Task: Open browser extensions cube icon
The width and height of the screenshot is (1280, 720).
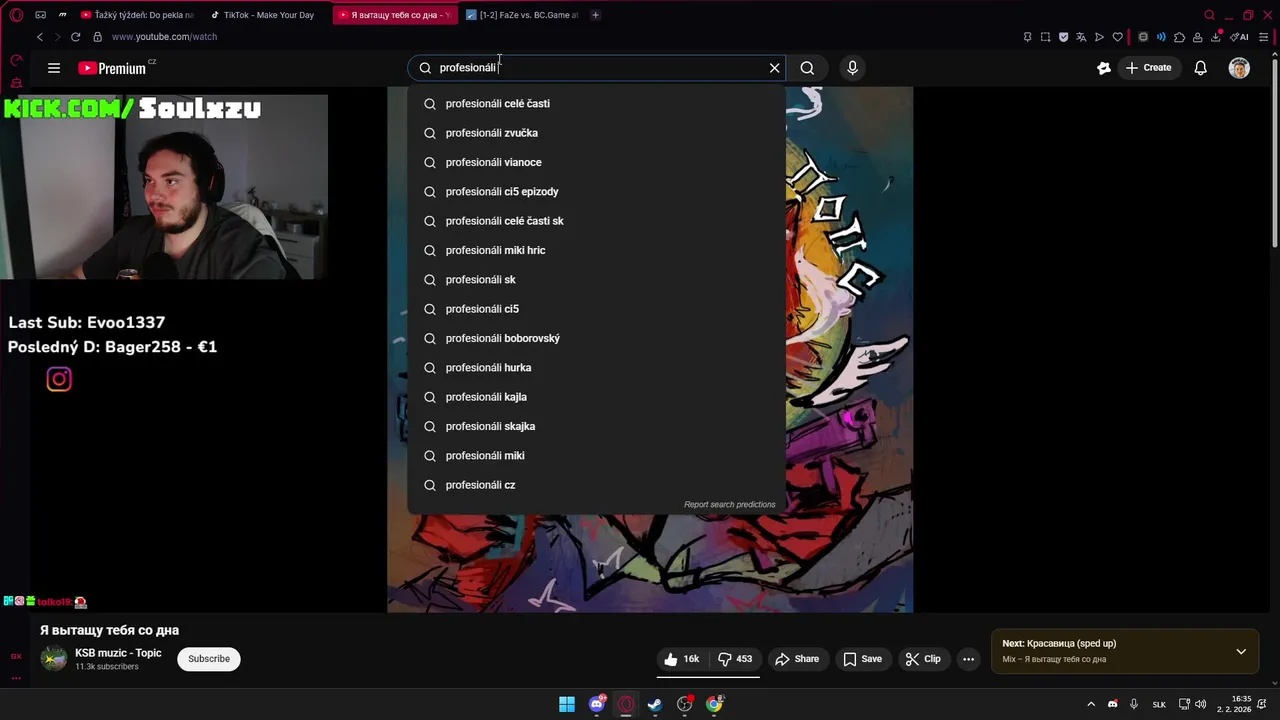Action: point(1179,37)
